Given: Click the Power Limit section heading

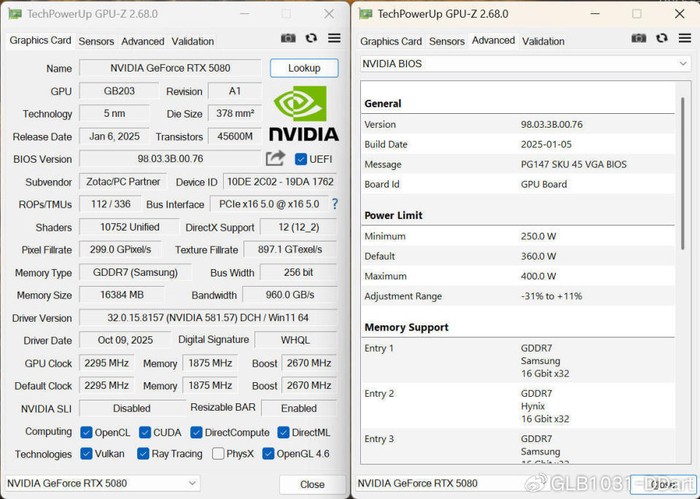Looking at the screenshot, I should 393,215.
